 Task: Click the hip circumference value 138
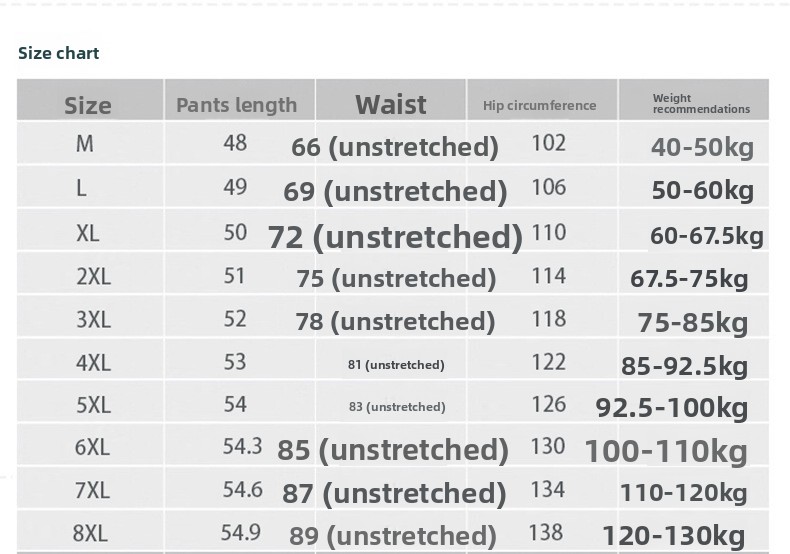546,533
